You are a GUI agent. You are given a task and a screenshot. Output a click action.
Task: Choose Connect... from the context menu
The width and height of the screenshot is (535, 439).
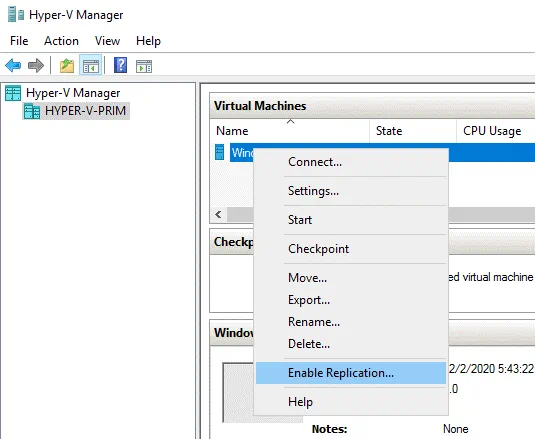(x=351, y=162)
